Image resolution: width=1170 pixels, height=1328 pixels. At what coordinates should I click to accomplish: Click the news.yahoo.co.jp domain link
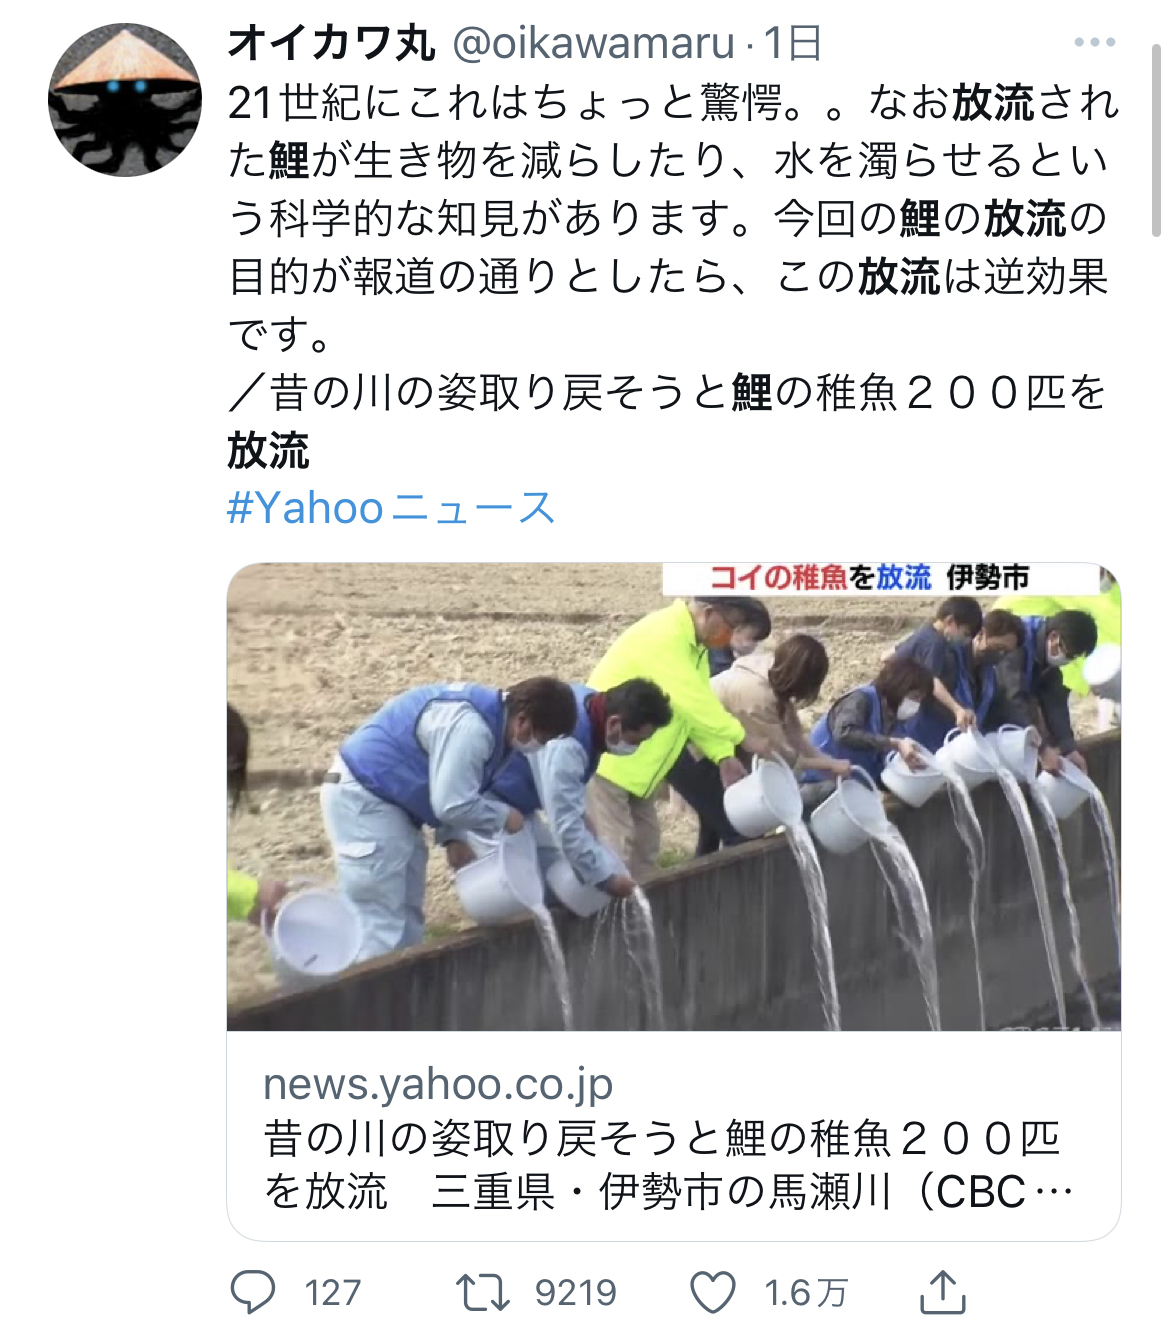pos(438,1083)
